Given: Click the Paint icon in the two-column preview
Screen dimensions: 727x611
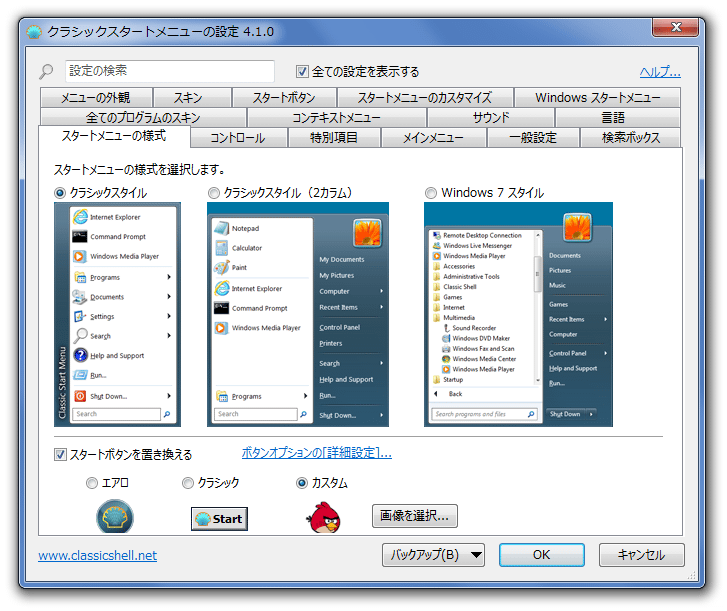Looking at the screenshot, I should point(222,267).
